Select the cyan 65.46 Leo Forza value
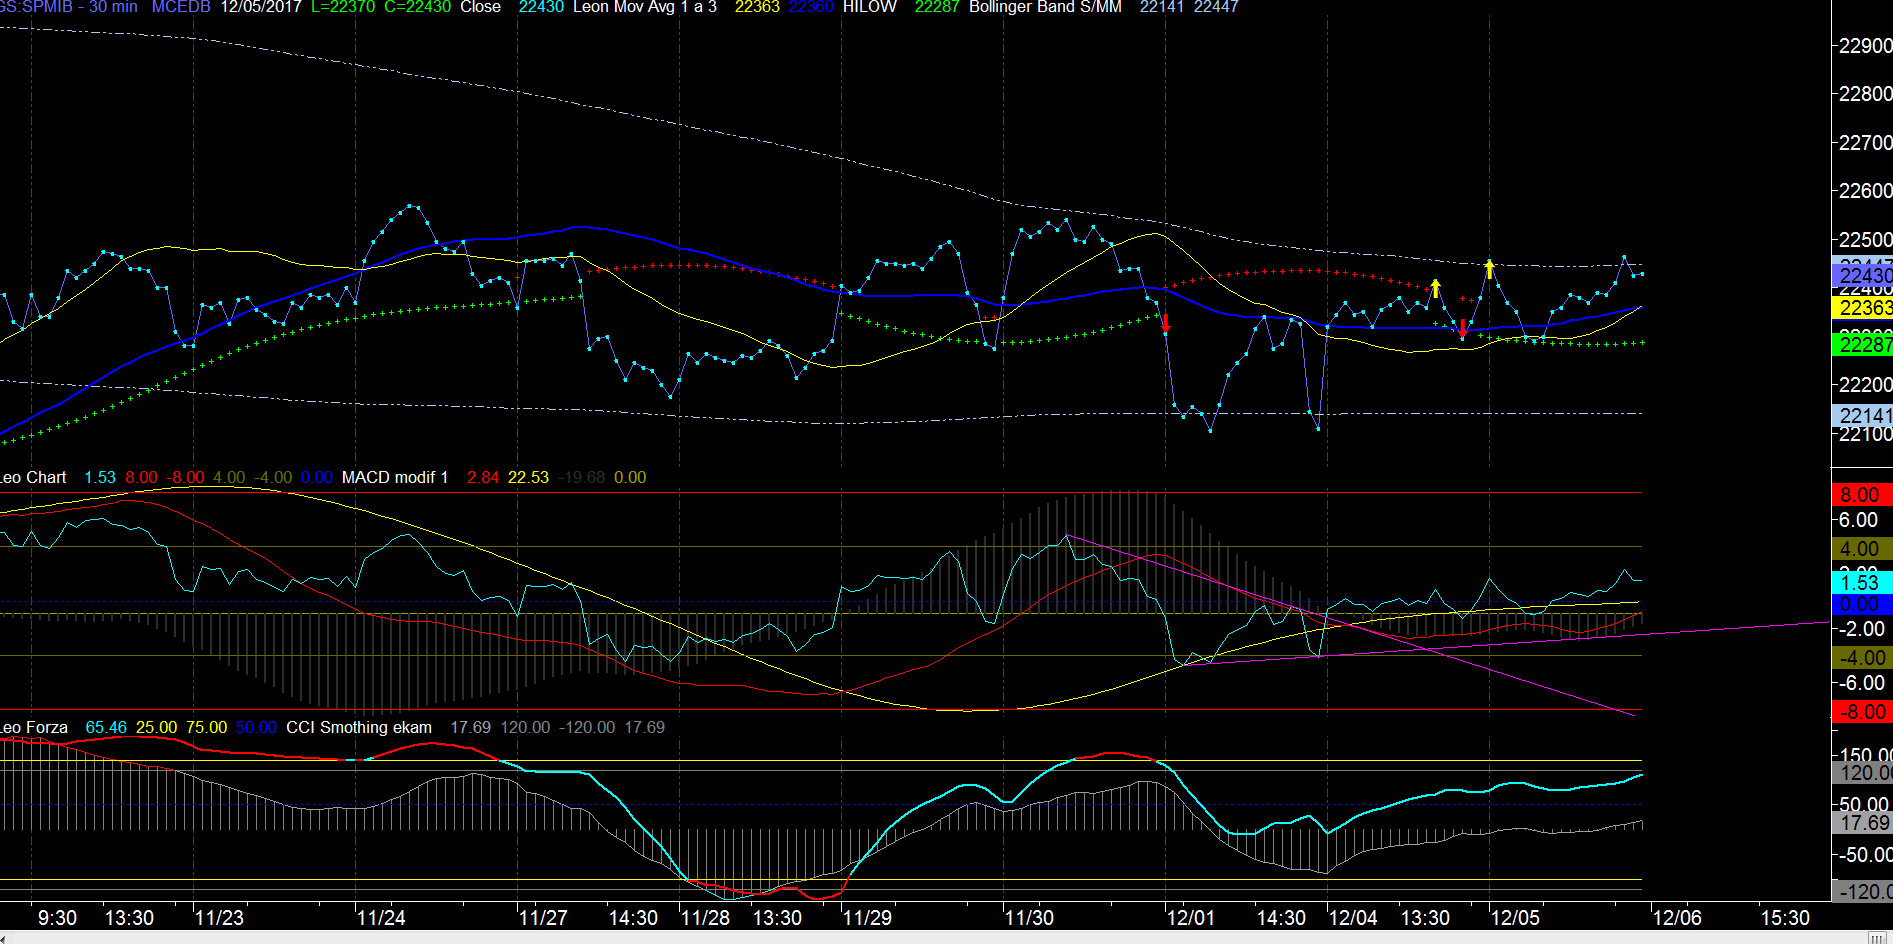1893x944 pixels. (106, 728)
